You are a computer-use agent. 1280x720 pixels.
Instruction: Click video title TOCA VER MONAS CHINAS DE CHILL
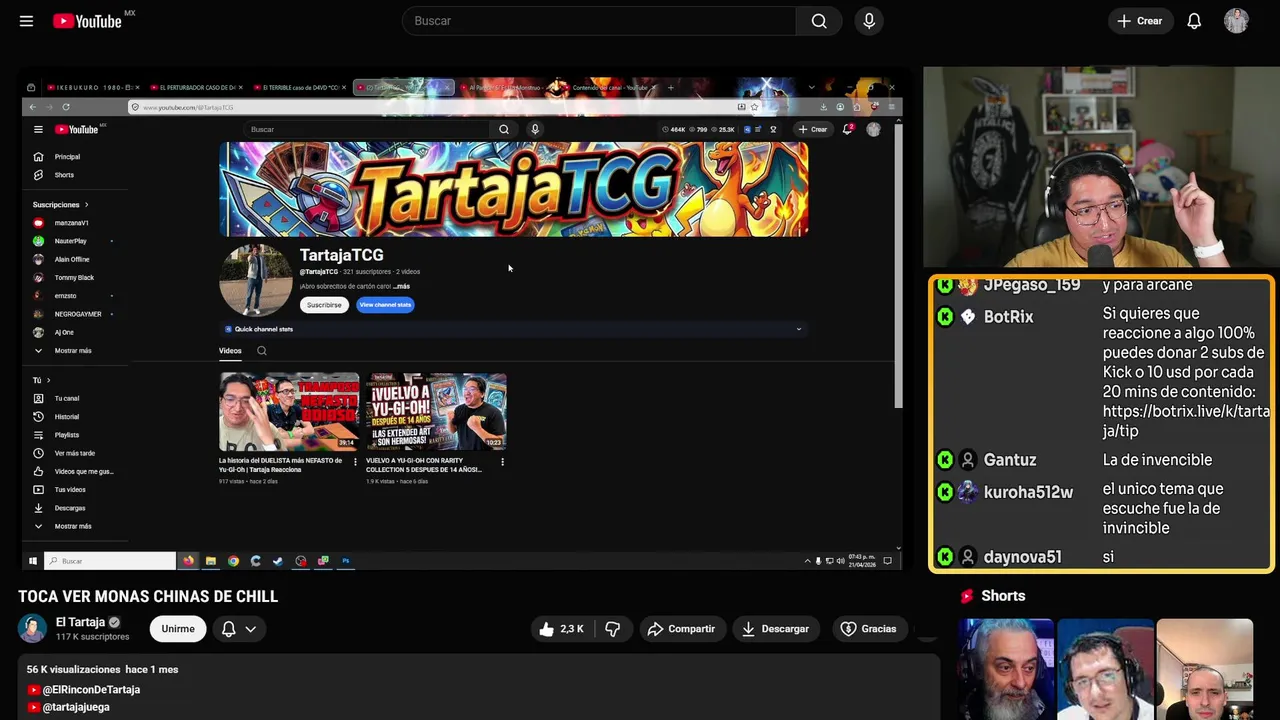[148, 597]
